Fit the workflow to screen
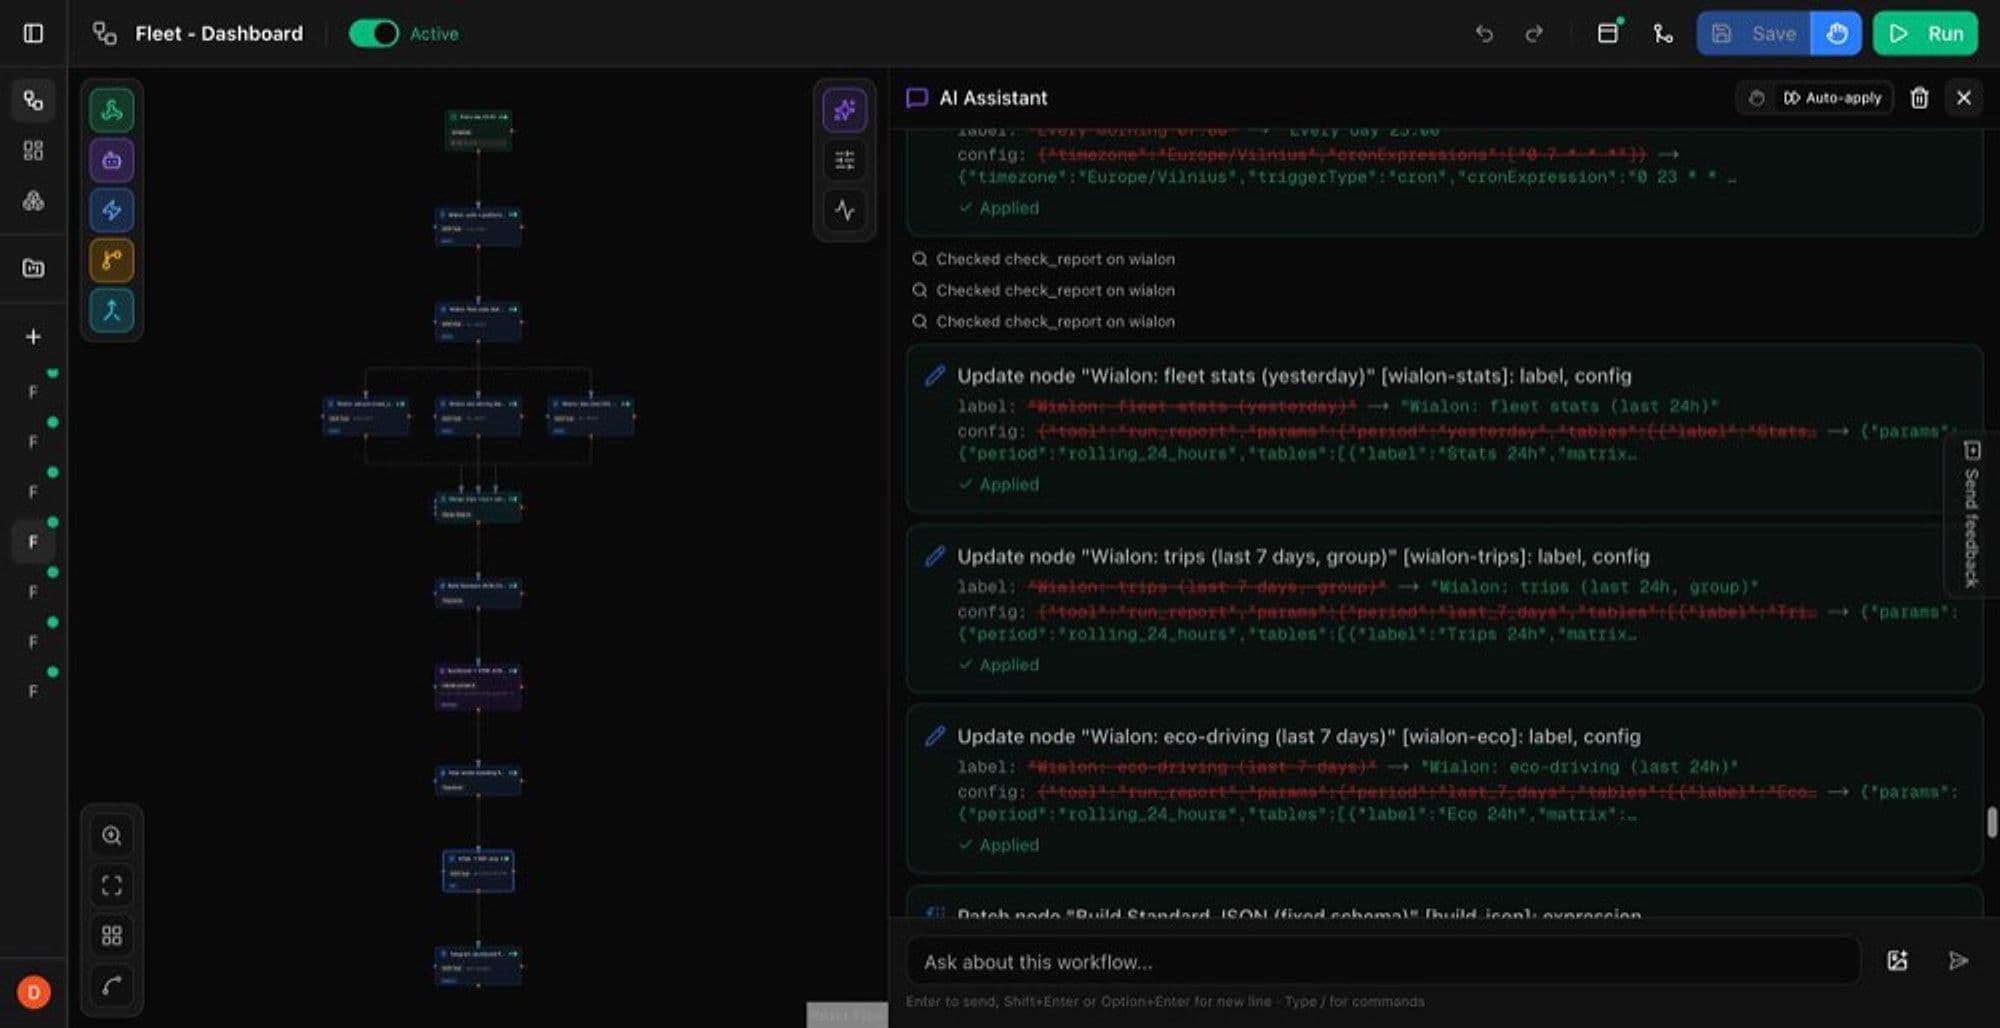Image resolution: width=2000 pixels, height=1028 pixels. [112, 886]
